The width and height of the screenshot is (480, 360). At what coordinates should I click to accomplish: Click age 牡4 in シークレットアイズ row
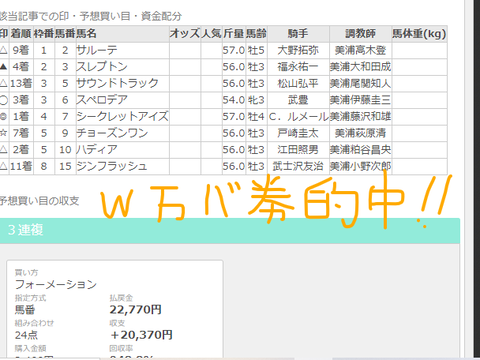pyautogui.click(x=256, y=116)
